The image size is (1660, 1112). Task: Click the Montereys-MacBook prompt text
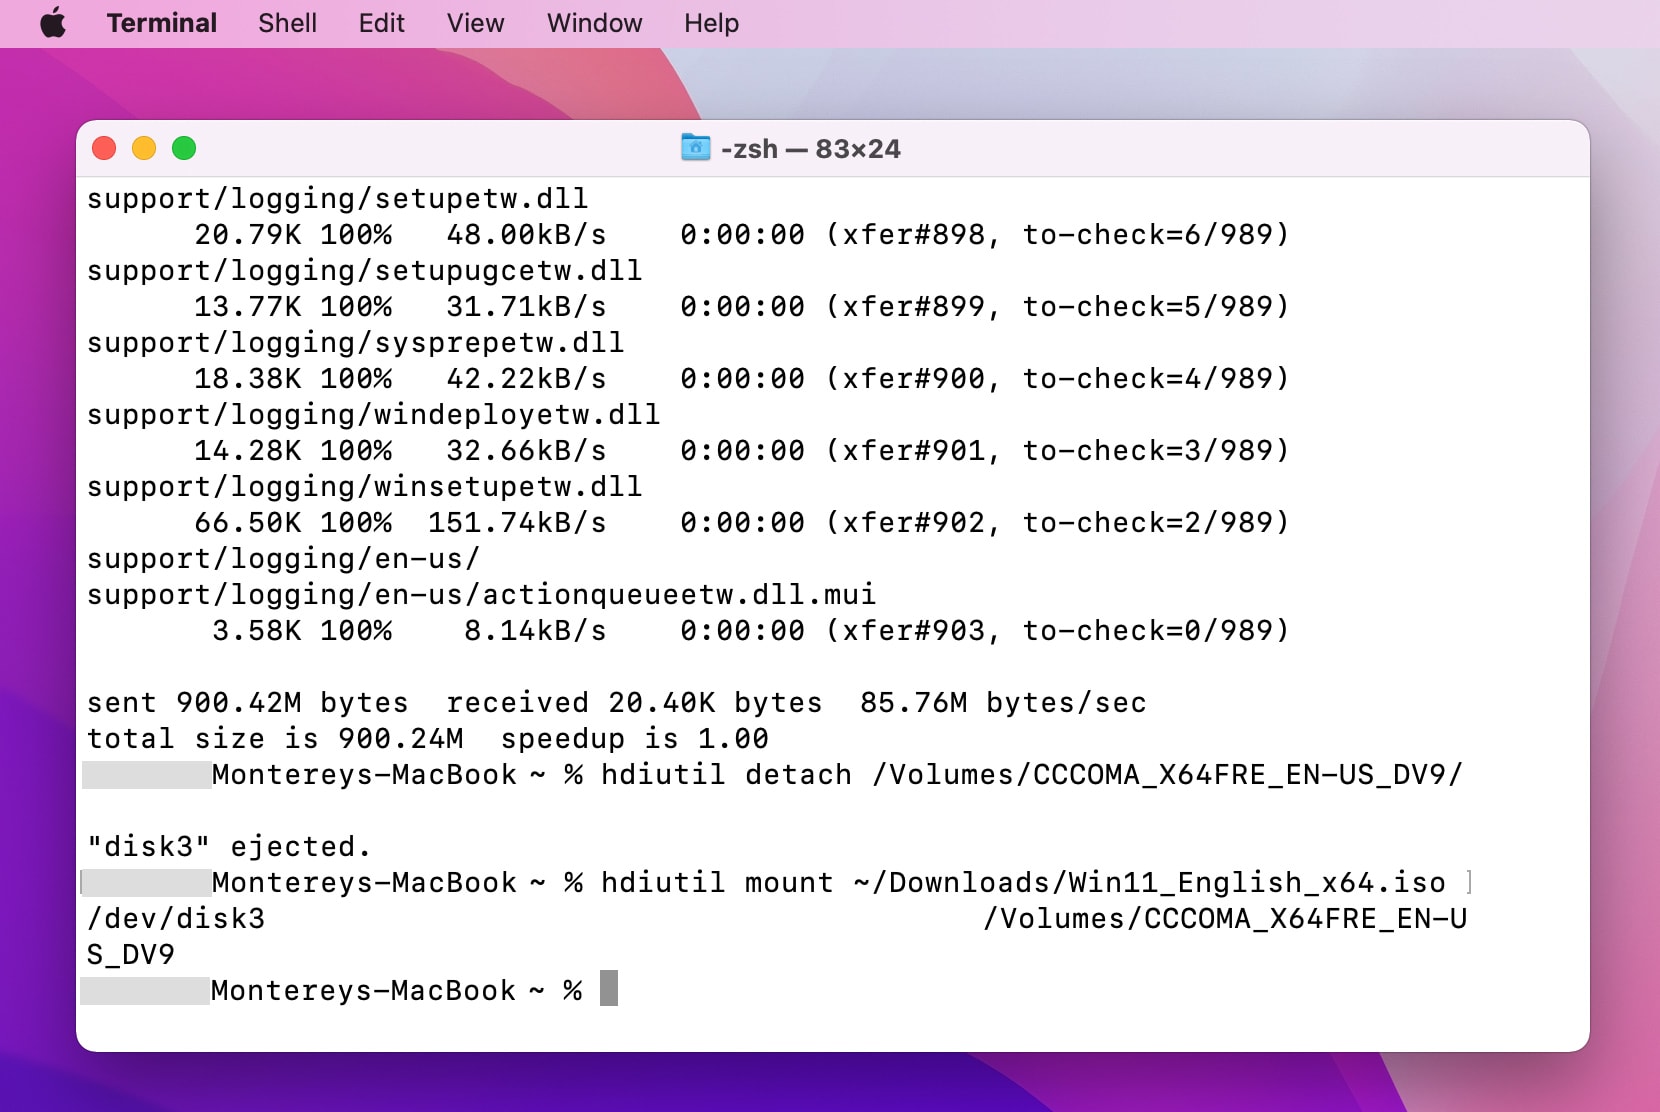(360, 989)
